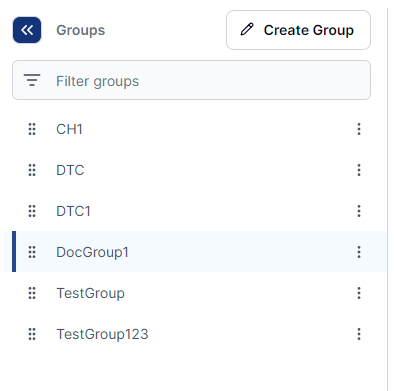Open the three-dot menu for TestGroup123
The width and height of the screenshot is (394, 391).
[x=359, y=334]
